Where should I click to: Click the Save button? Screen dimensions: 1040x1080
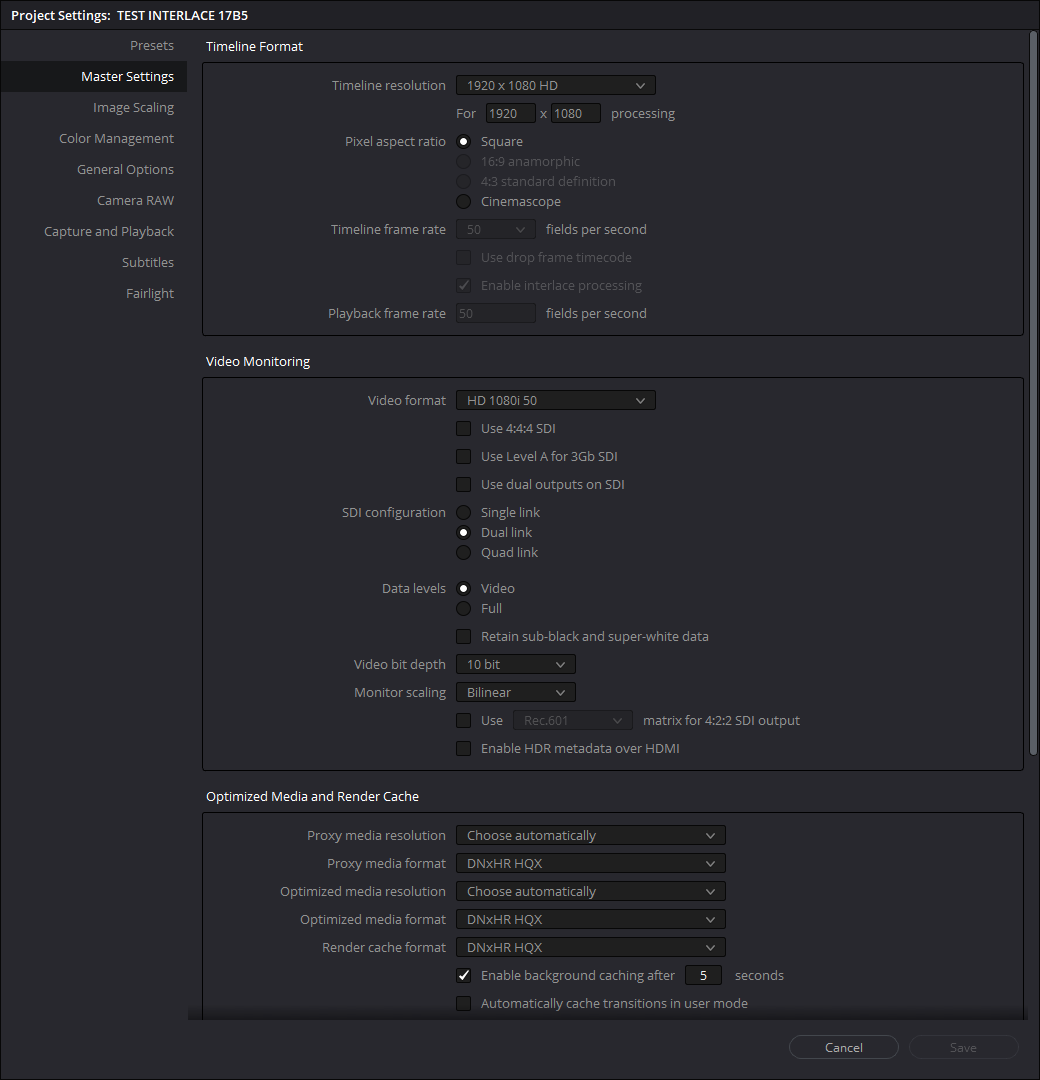[964, 1047]
